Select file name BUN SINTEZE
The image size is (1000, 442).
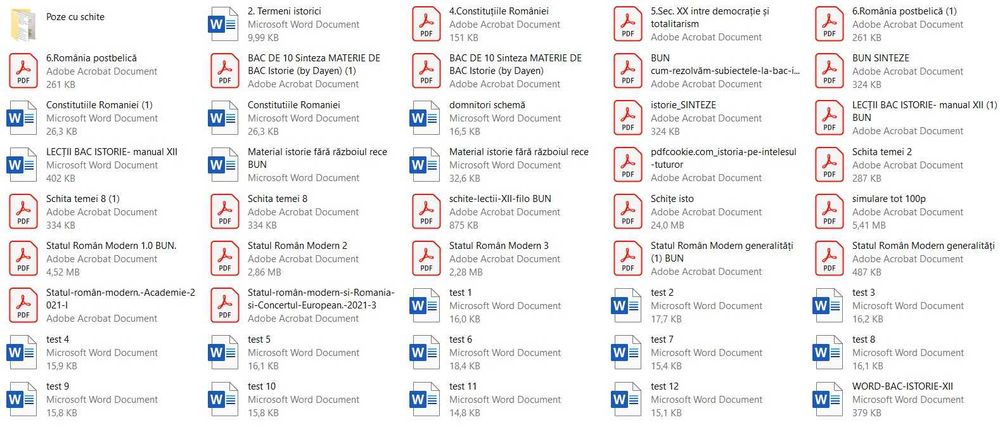click(881, 58)
